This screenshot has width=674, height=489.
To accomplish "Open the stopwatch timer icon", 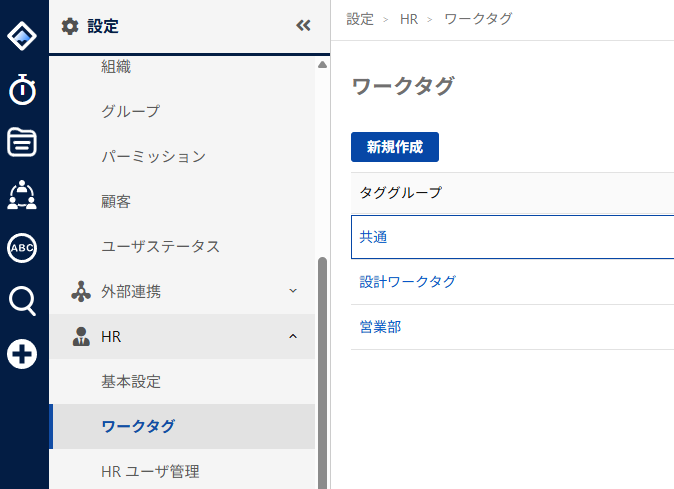I will pos(22,90).
